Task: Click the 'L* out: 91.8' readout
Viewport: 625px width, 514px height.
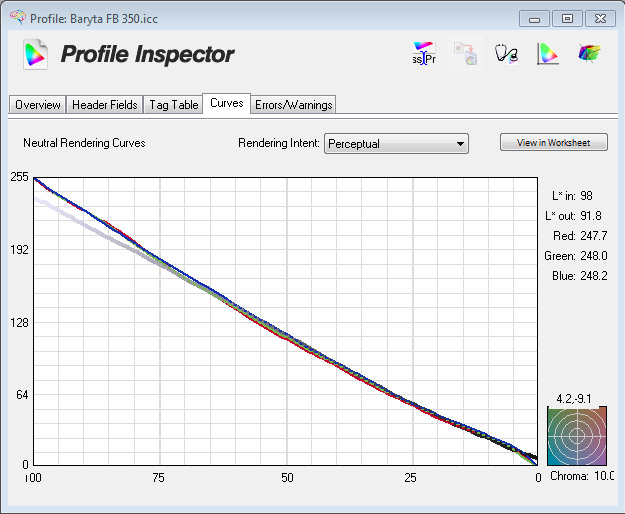Action: click(573, 216)
